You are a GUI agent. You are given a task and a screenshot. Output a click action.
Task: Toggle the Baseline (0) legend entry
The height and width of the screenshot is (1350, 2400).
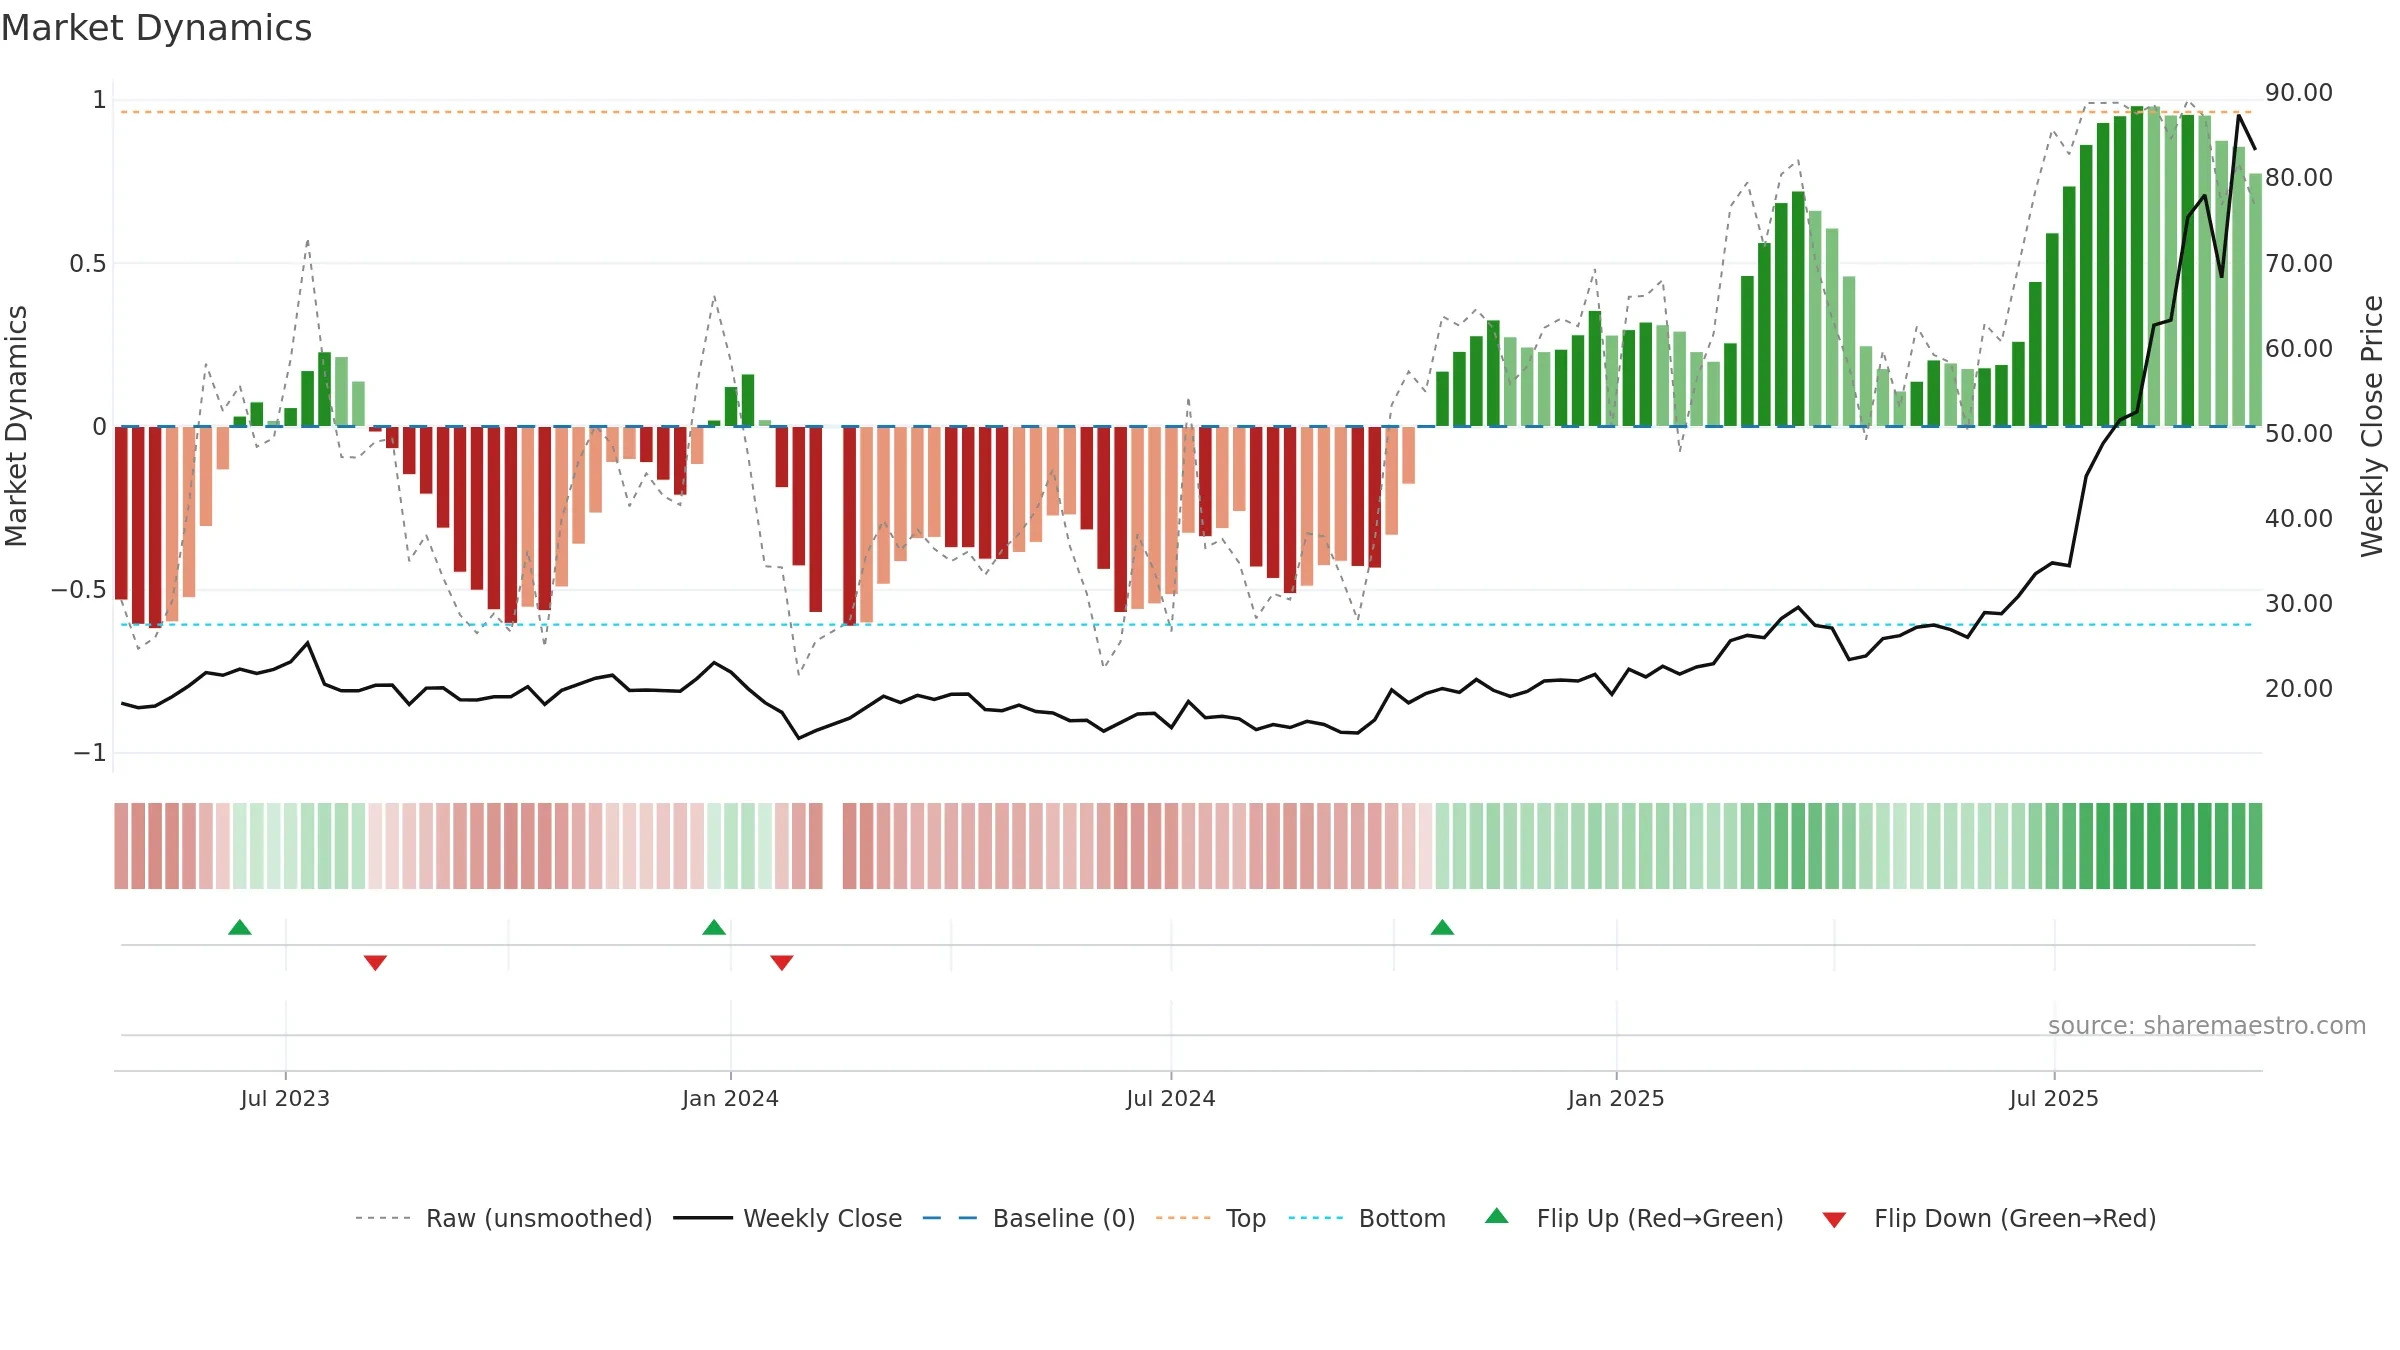(1028, 1218)
